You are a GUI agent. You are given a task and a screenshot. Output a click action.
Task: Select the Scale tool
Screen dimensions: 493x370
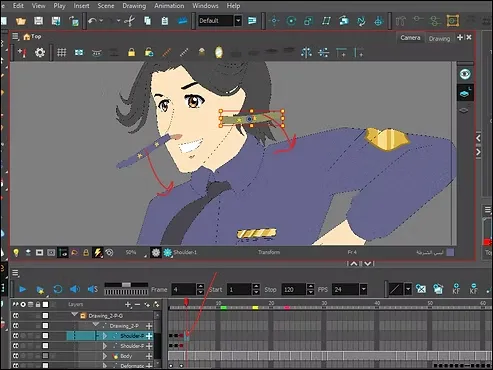point(309,21)
